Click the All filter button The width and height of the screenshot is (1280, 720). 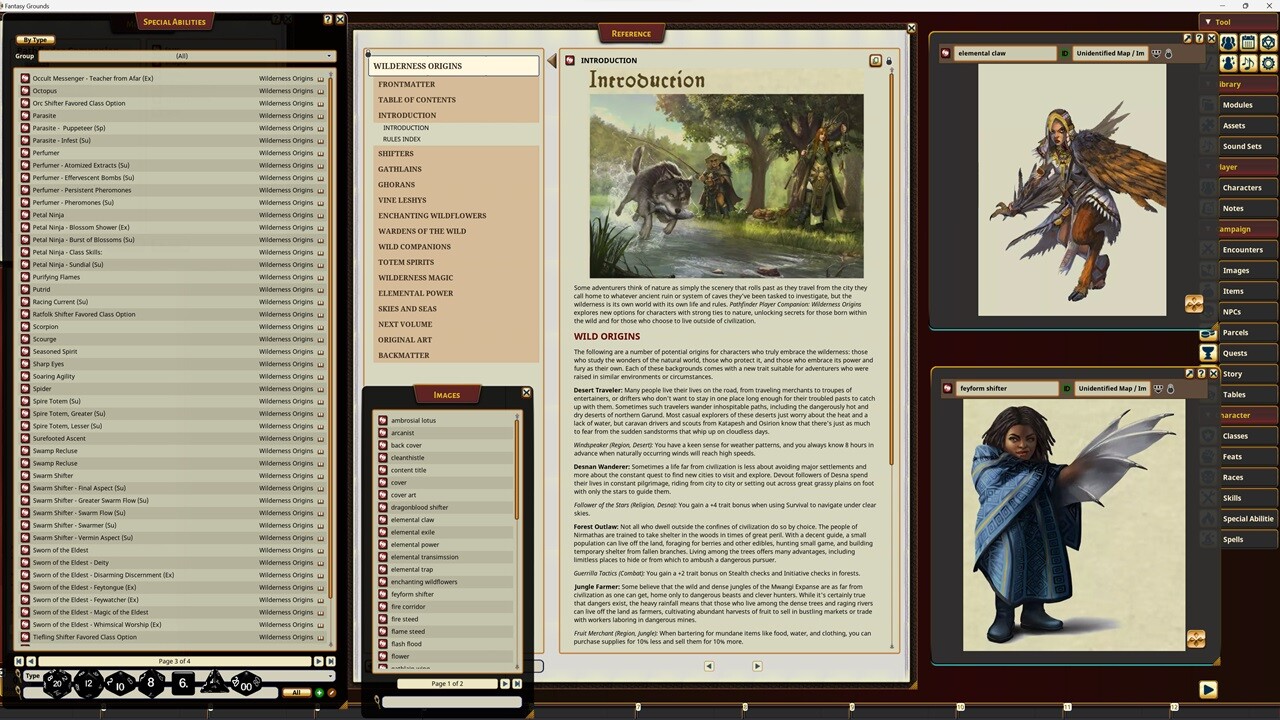296,692
